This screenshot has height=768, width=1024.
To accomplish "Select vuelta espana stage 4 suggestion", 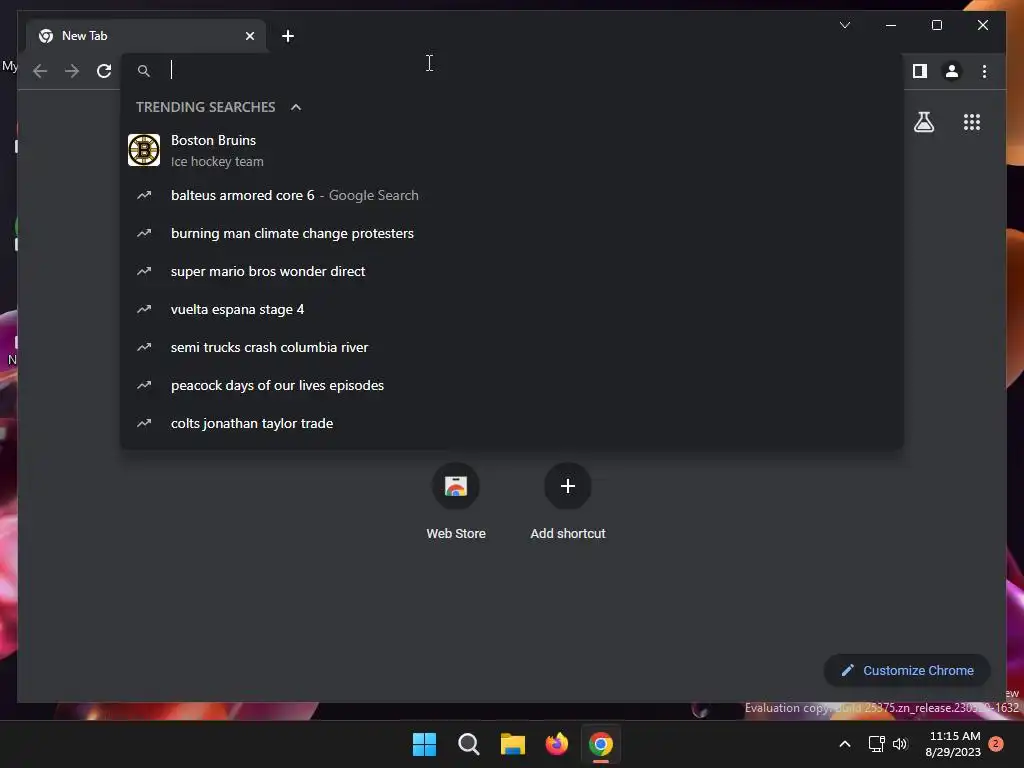I will point(511,309).
